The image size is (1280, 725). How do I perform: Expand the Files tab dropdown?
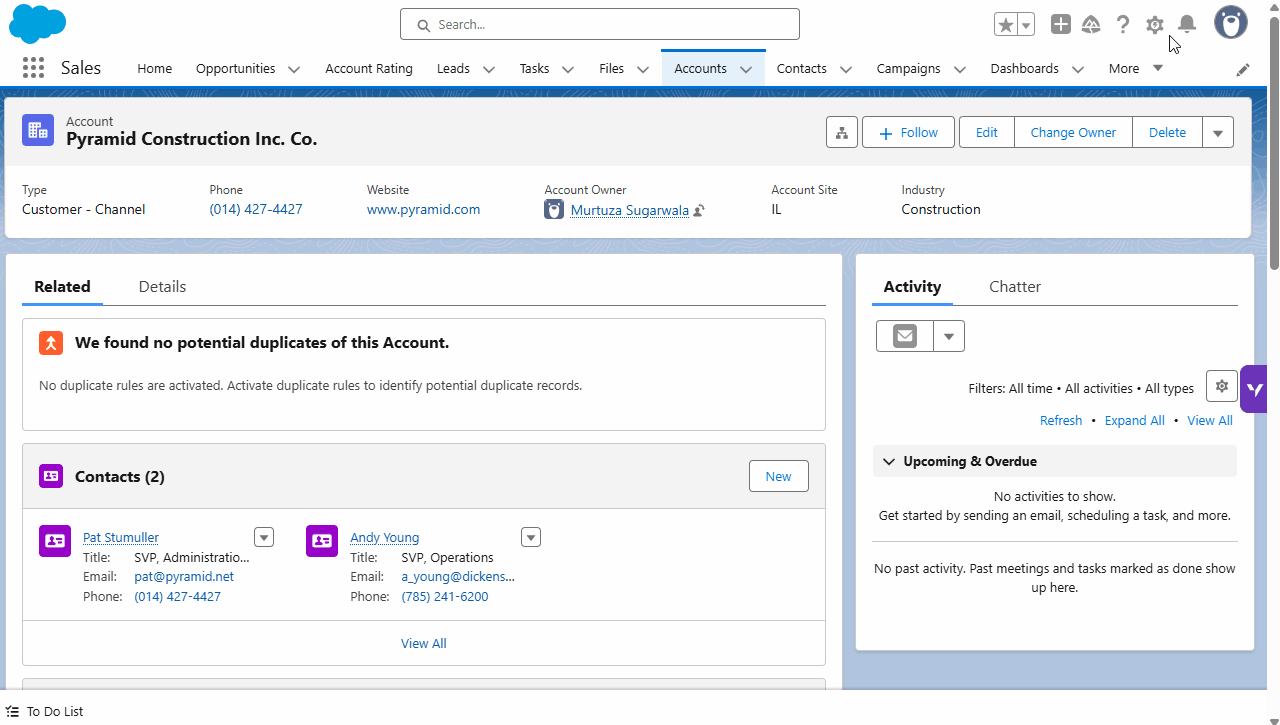642,69
